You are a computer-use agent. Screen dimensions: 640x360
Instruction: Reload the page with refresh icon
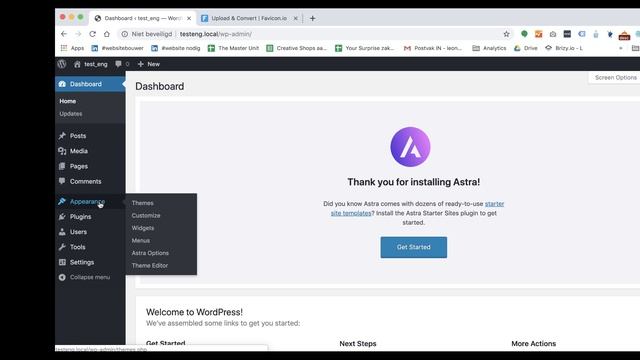(93, 34)
